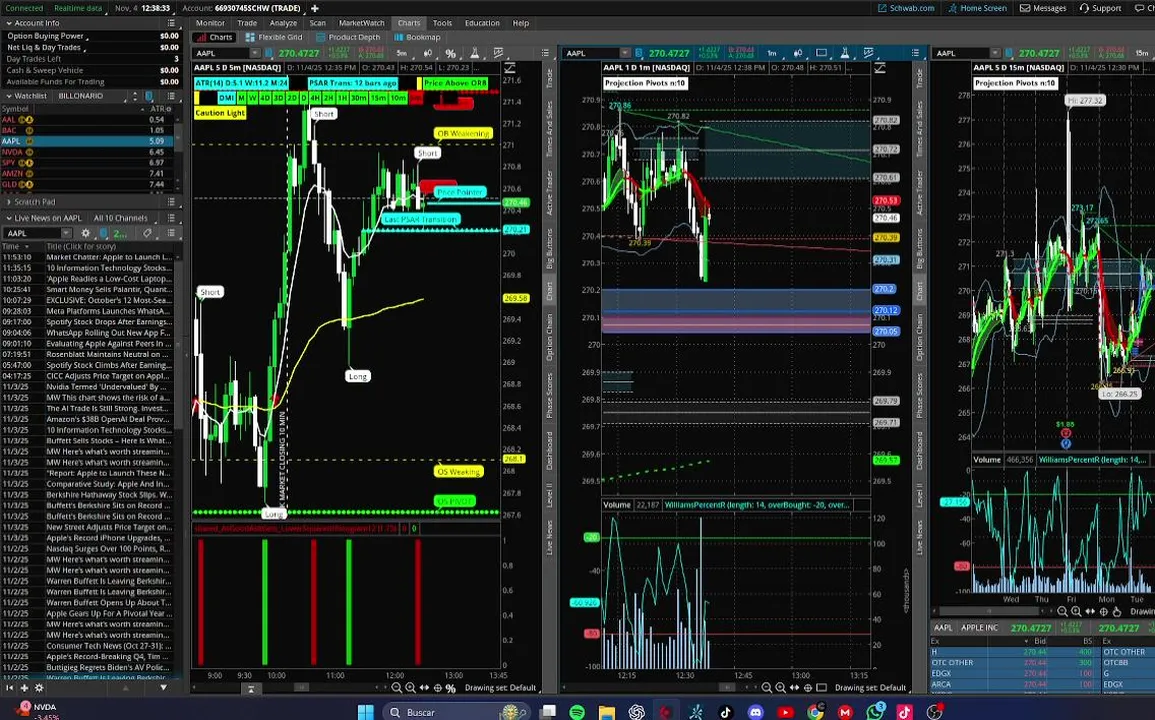Open the Watchlist panel menu icon
Viewport: 1155px width, 720px height.
[x=171, y=96]
